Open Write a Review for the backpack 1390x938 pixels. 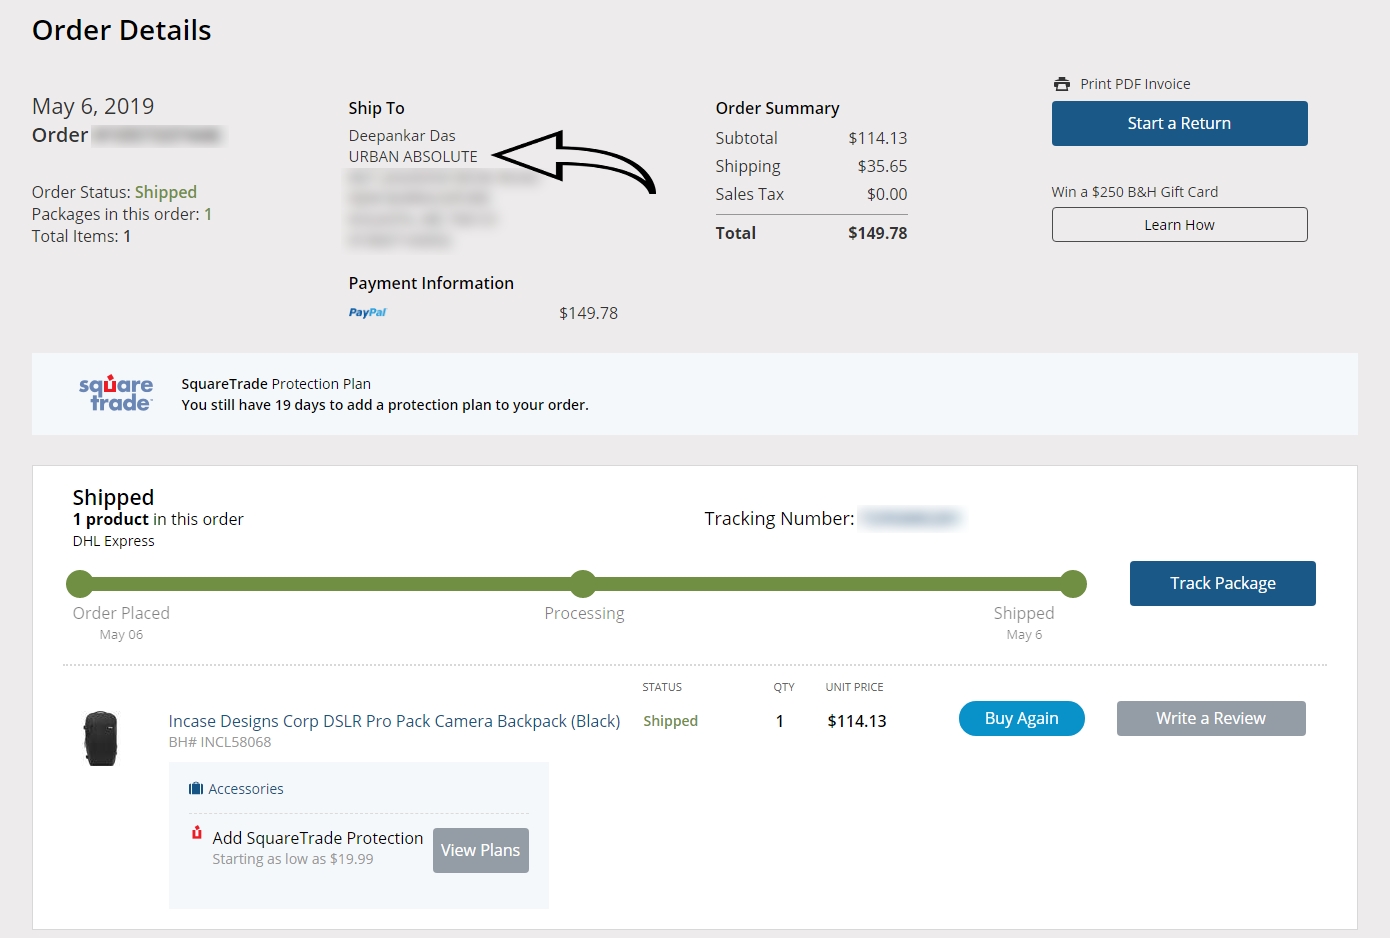coord(1210,718)
